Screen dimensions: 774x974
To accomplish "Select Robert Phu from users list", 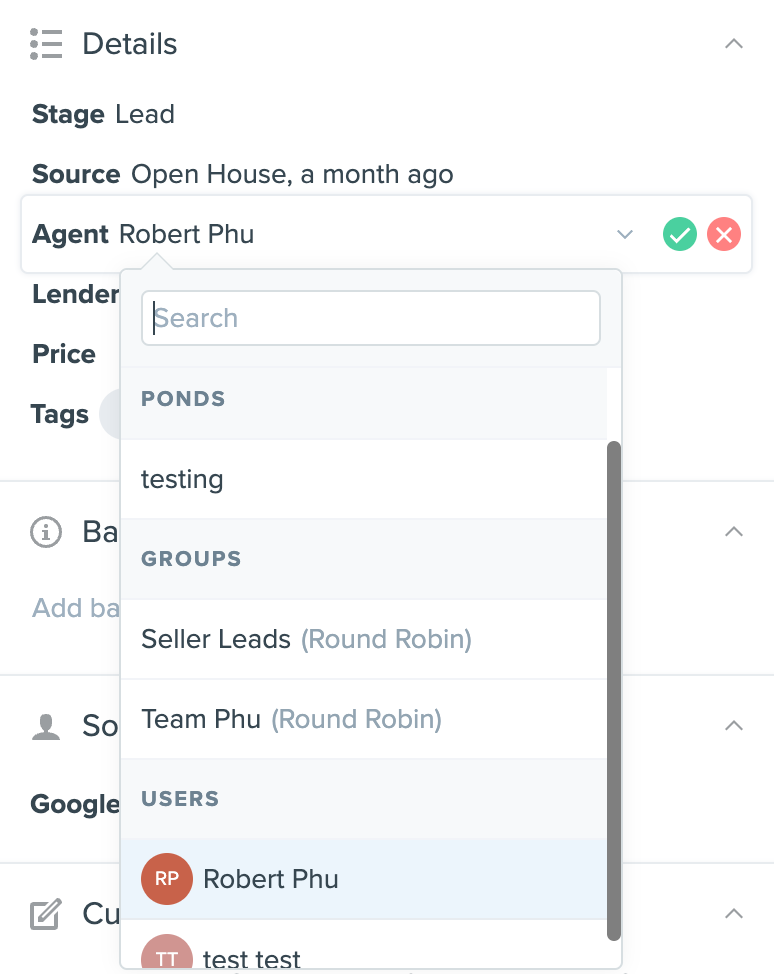I will (271, 879).
